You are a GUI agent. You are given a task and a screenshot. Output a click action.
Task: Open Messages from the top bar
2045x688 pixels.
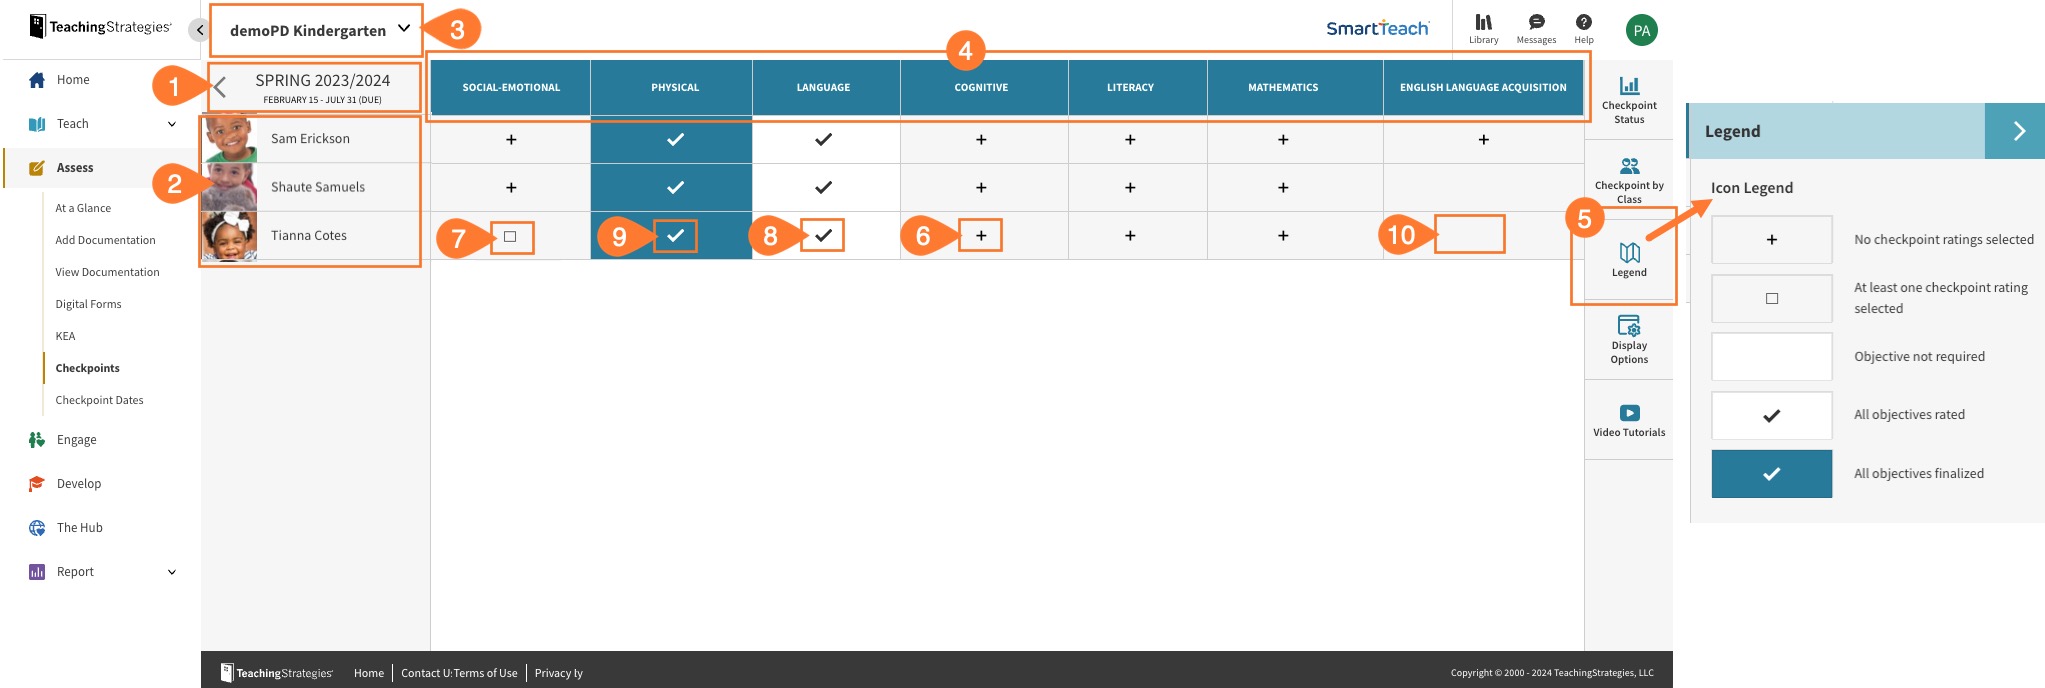pyautogui.click(x=1536, y=28)
